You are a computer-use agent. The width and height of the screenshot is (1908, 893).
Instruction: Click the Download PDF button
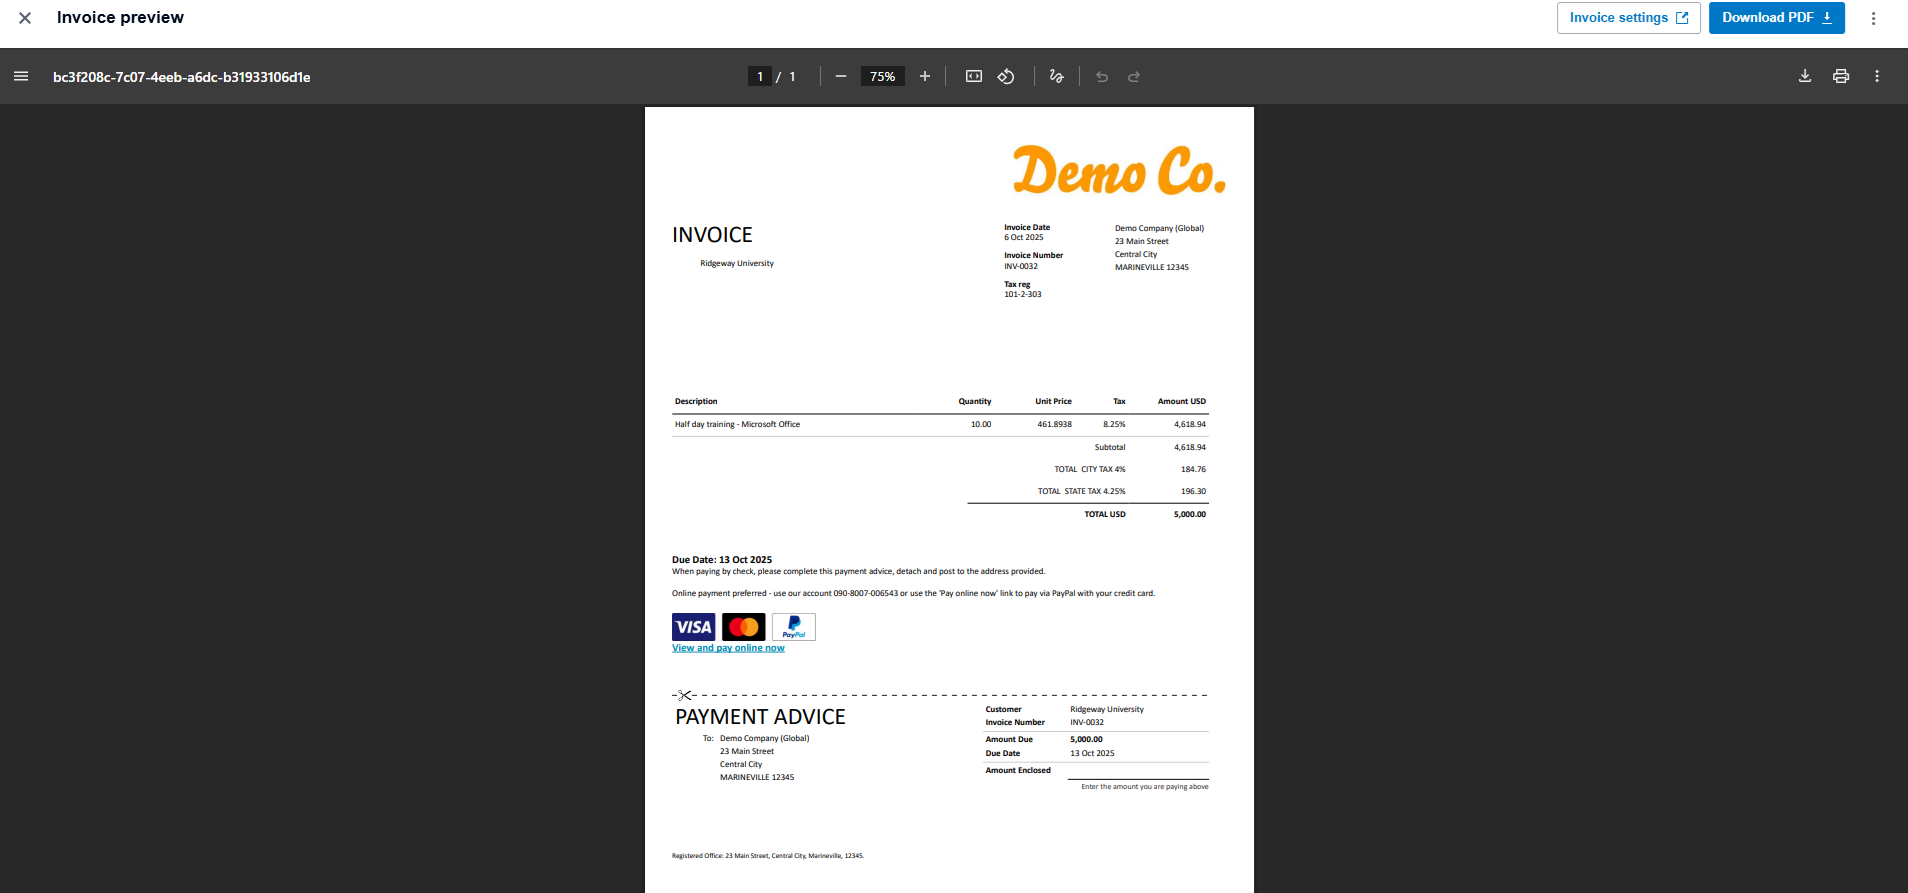[1776, 18]
